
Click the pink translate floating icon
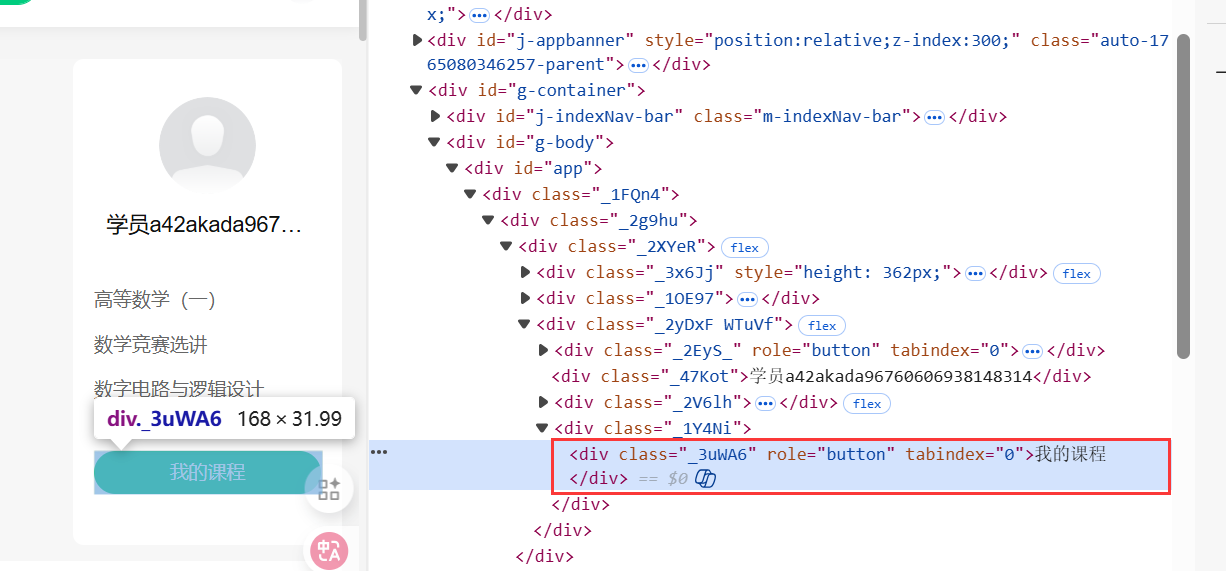click(329, 551)
